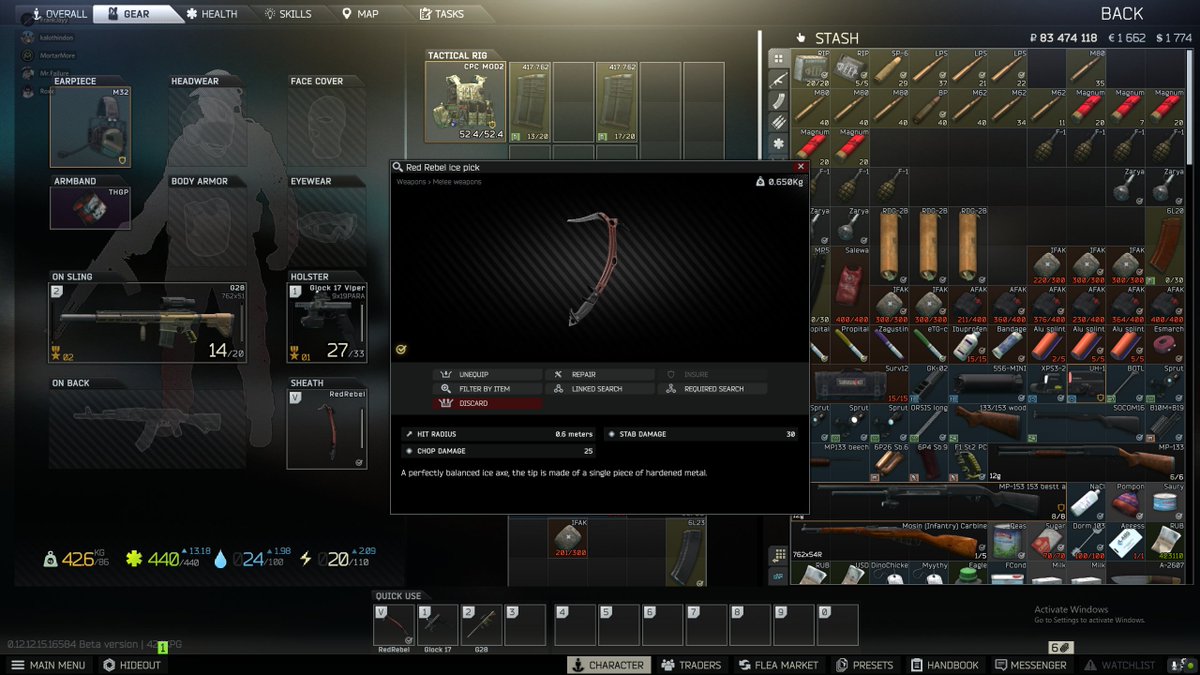Open the Handbook
The height and width of the screenshot is (675, 1200).
coord(946,665)
